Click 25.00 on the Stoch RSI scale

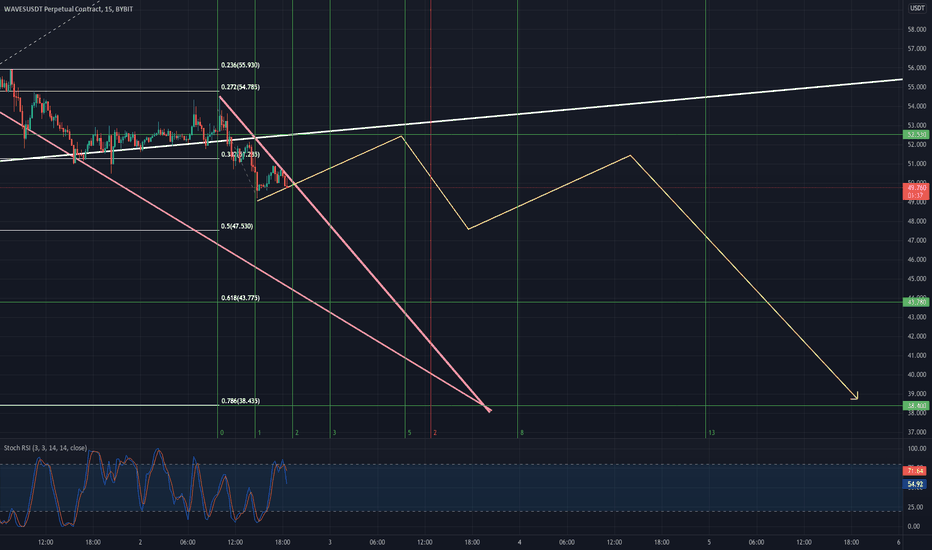coord(917,507)
